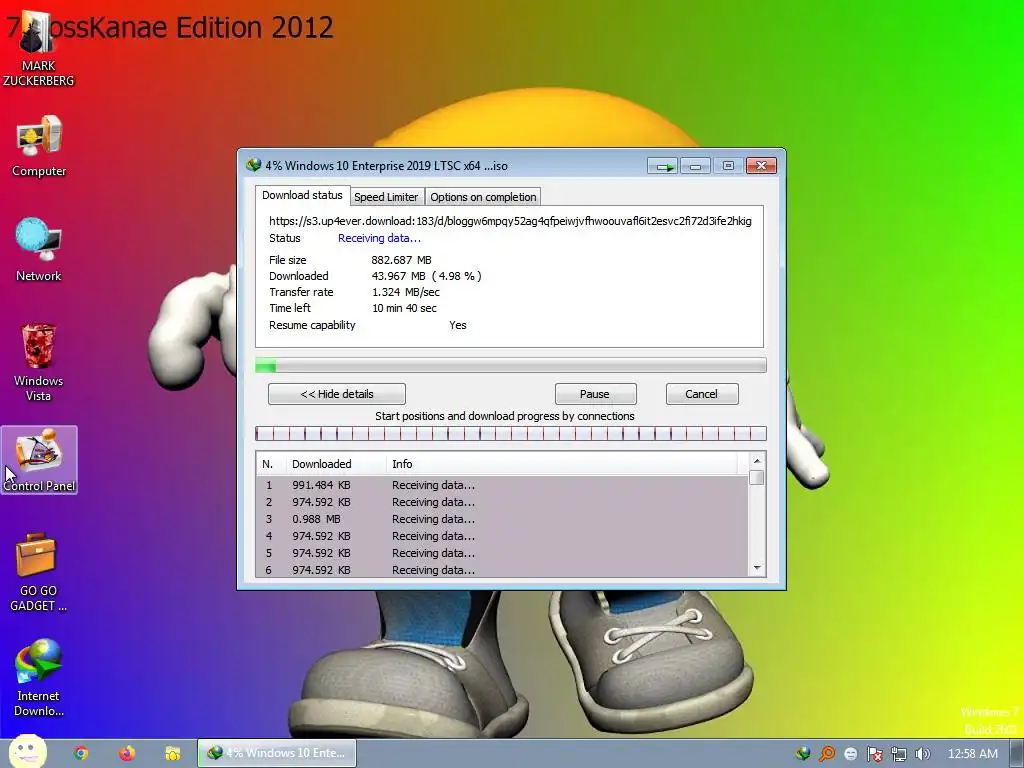The width and height of the screenshot is (1024, 768).
Task: Click the Start orb button
Action: click(x=27, y=752)
